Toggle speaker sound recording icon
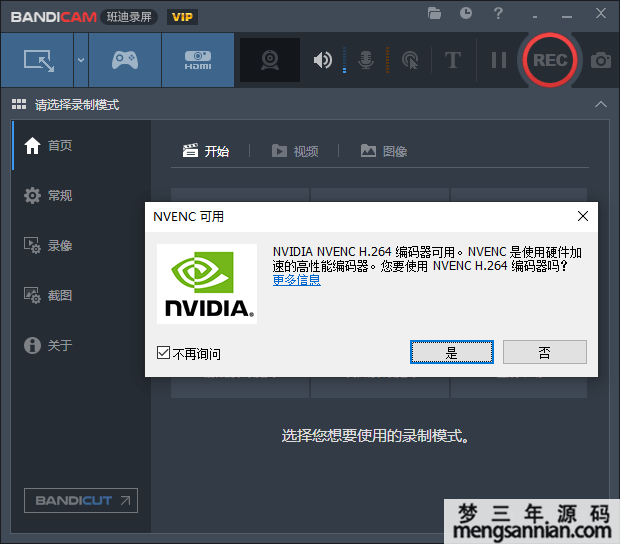The width and height of the screenshot is (620, 544). point(323,60)
